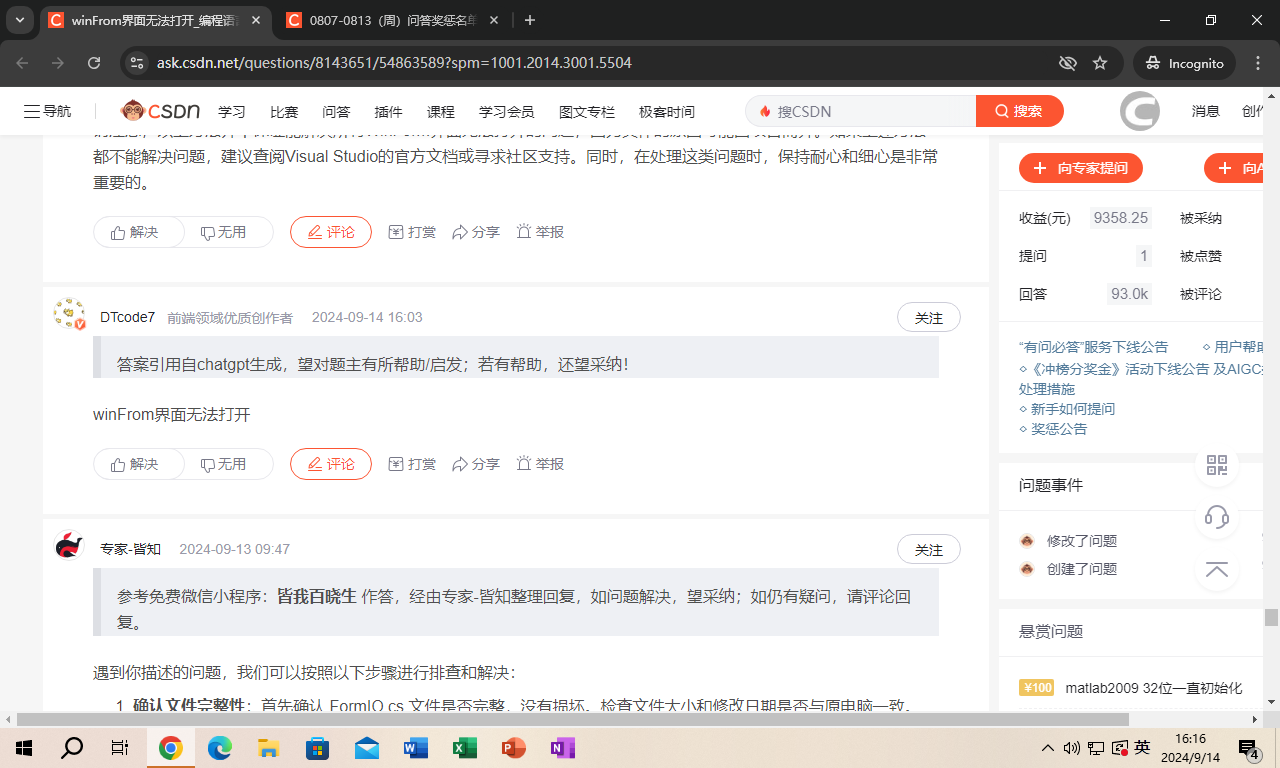Viewport: 1280px width, 768px height.
Task: Mark the answer as 无用 (not helpful)
Action: [227, 463]
